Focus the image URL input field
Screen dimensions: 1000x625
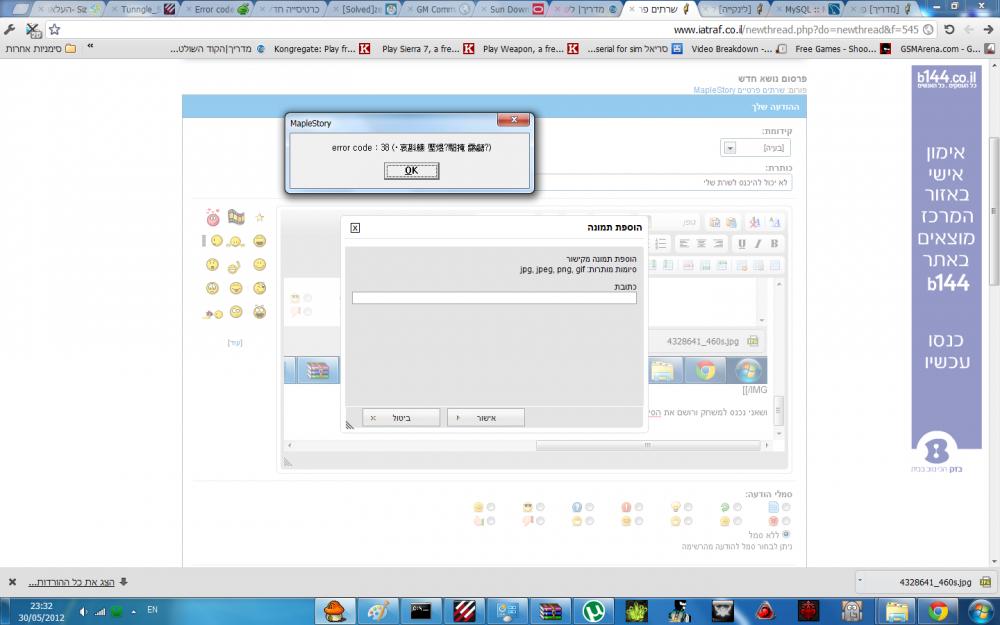494,298
